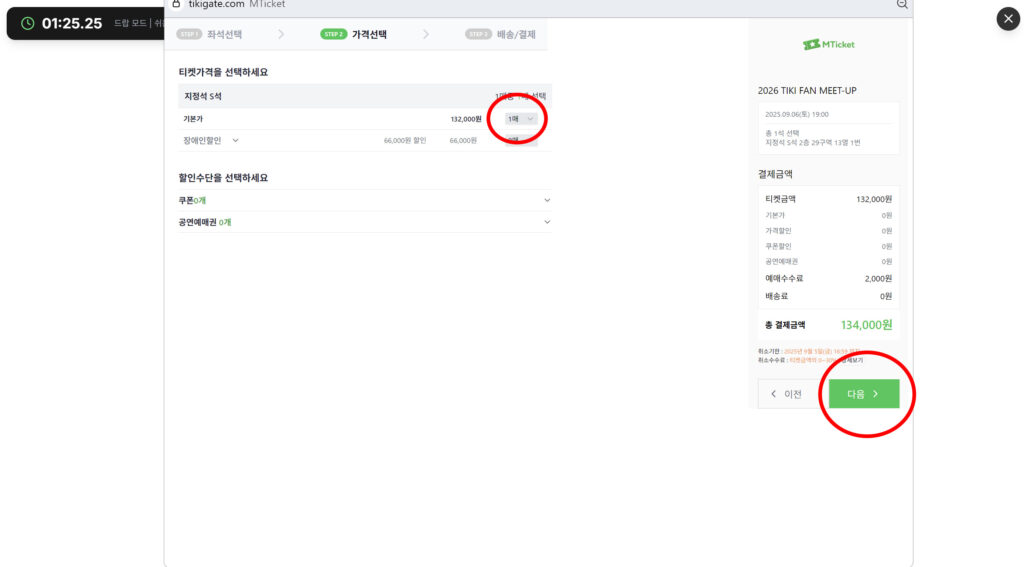Jump to the 배송/결제 step tab

pyautogui.click(x=516, y=34)
